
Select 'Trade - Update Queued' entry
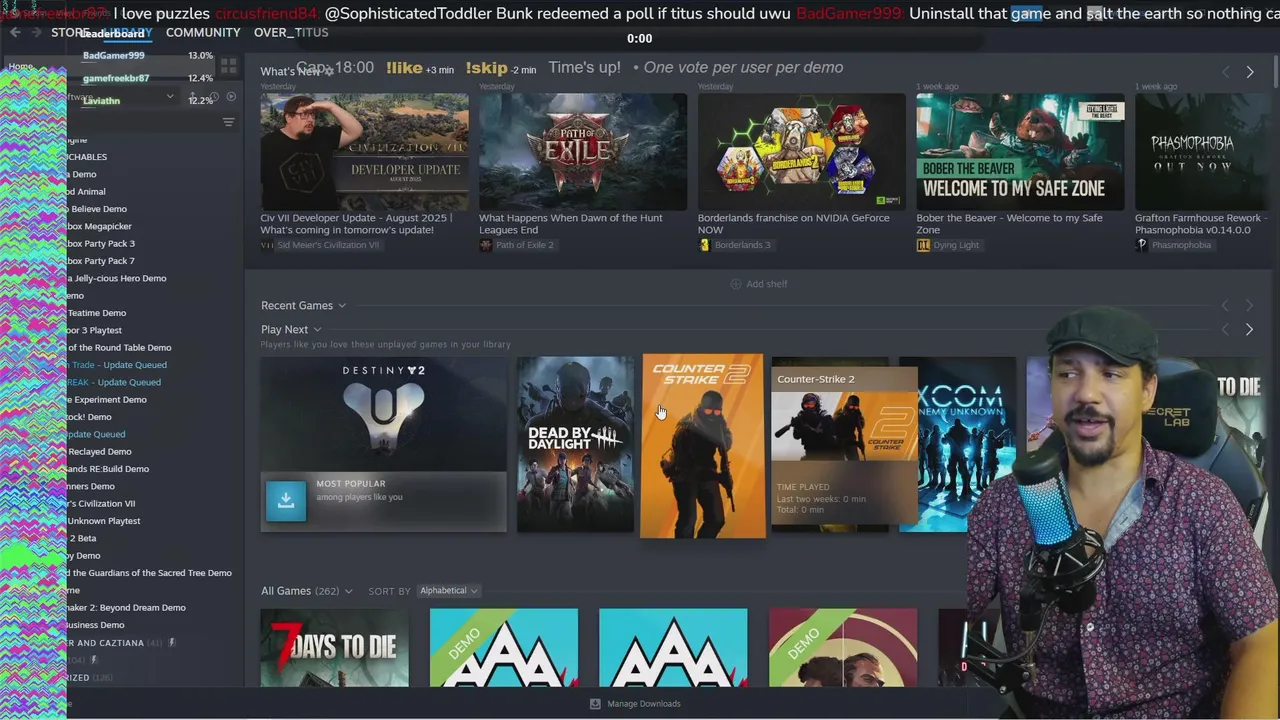(118, 365)
